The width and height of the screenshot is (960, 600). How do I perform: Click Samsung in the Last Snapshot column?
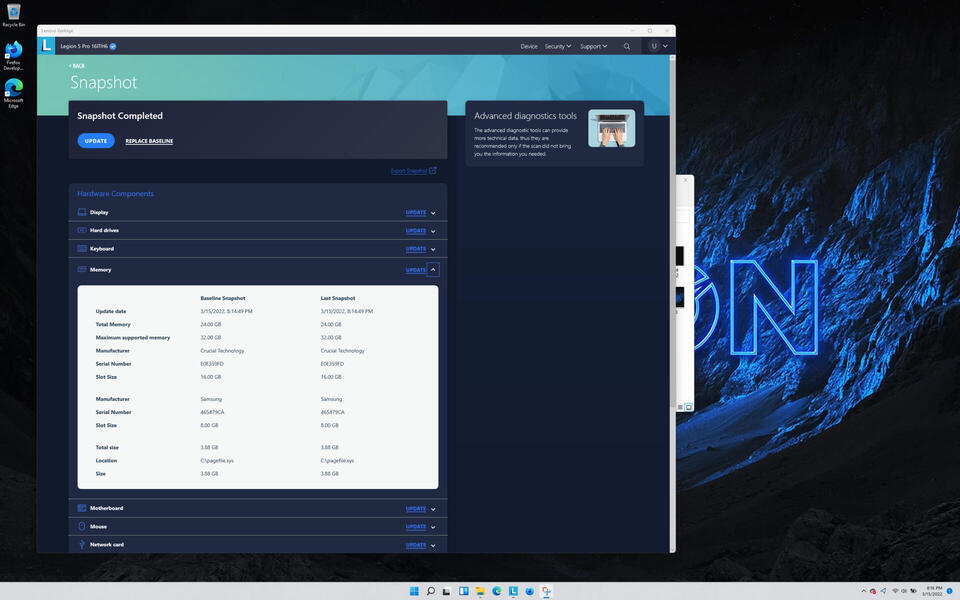click(x=331, y=399)
